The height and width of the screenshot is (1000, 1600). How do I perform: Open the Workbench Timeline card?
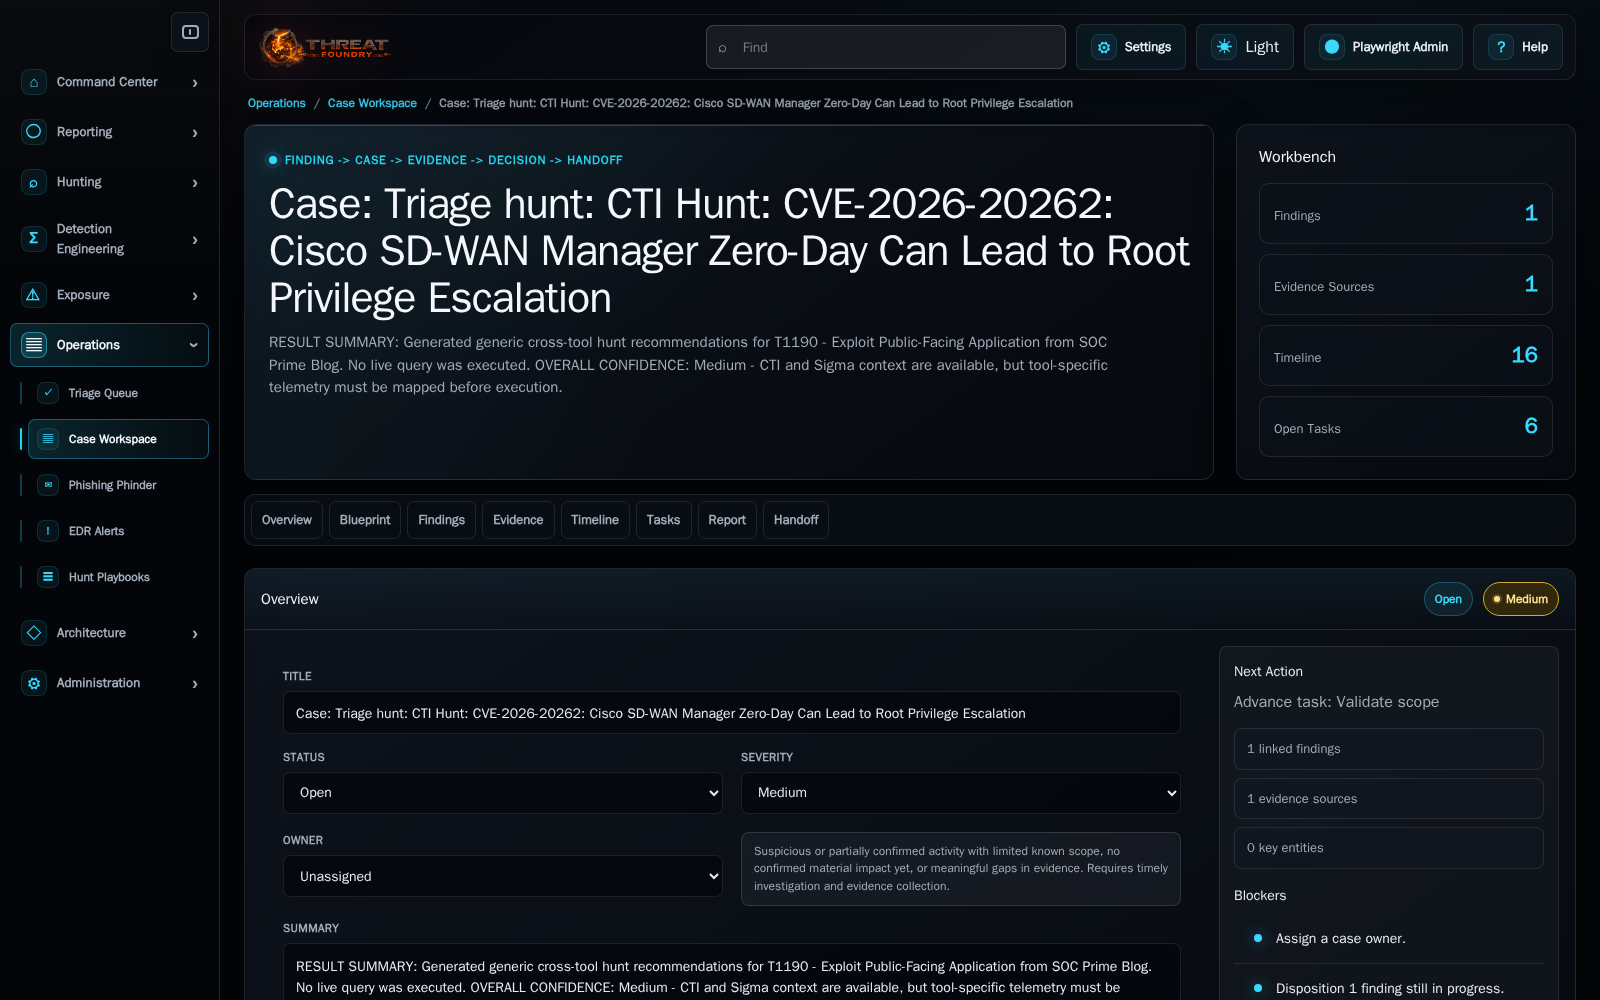tap(1405, 355)
